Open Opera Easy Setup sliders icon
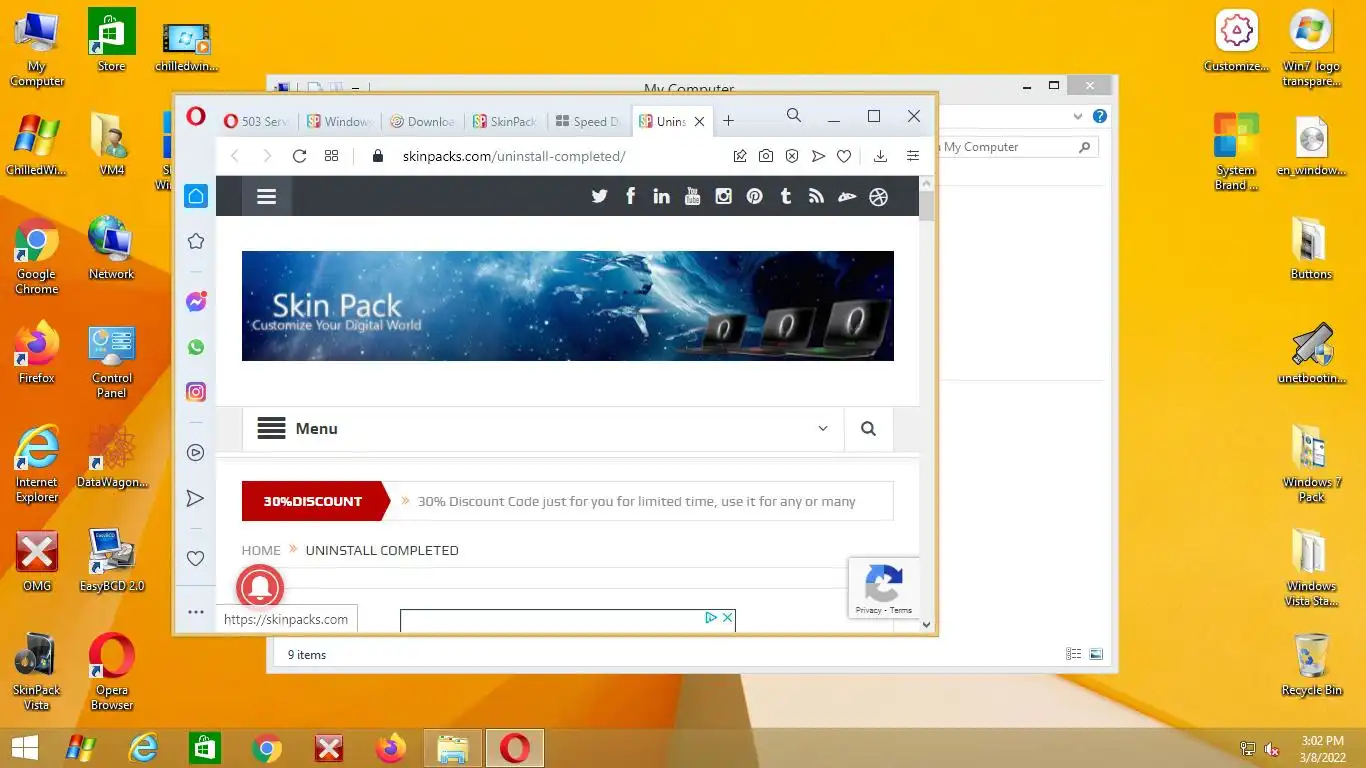 tap(912, 156)
